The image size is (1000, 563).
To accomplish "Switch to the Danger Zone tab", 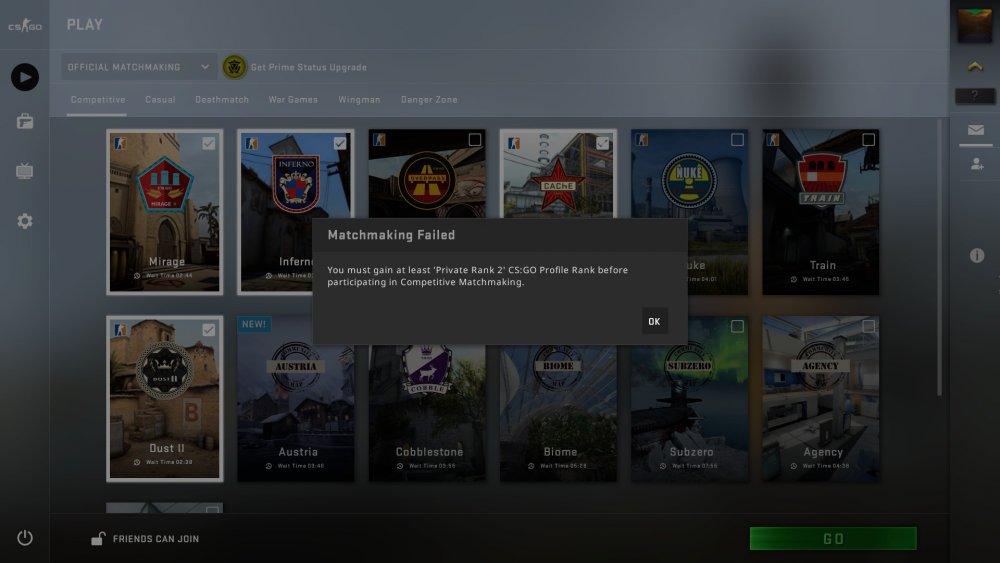I will pyautogui.click(x=429, y=99).
